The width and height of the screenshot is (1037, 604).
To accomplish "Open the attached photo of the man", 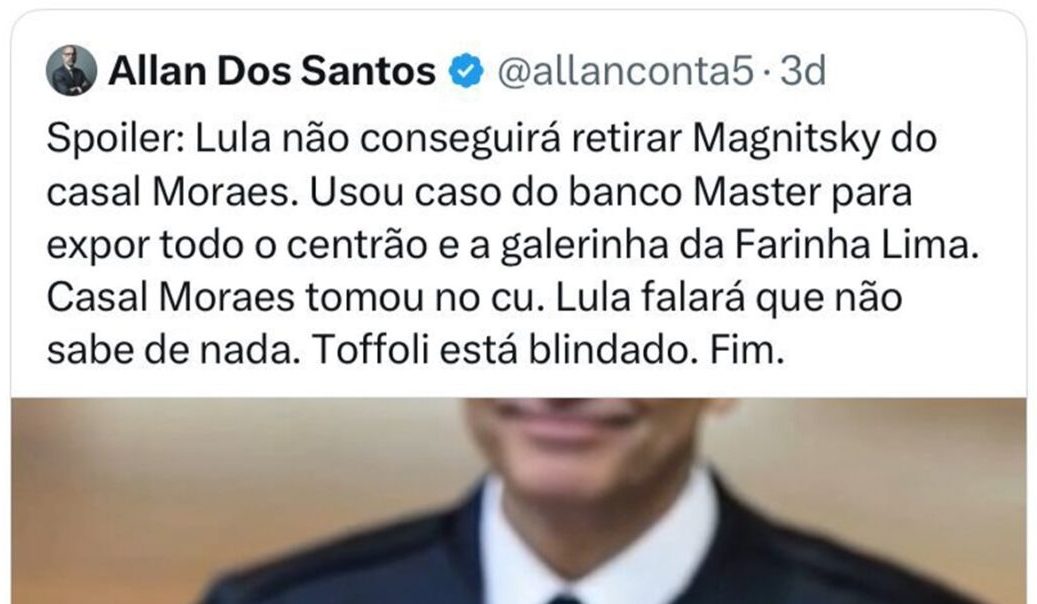I will (518, 501).
